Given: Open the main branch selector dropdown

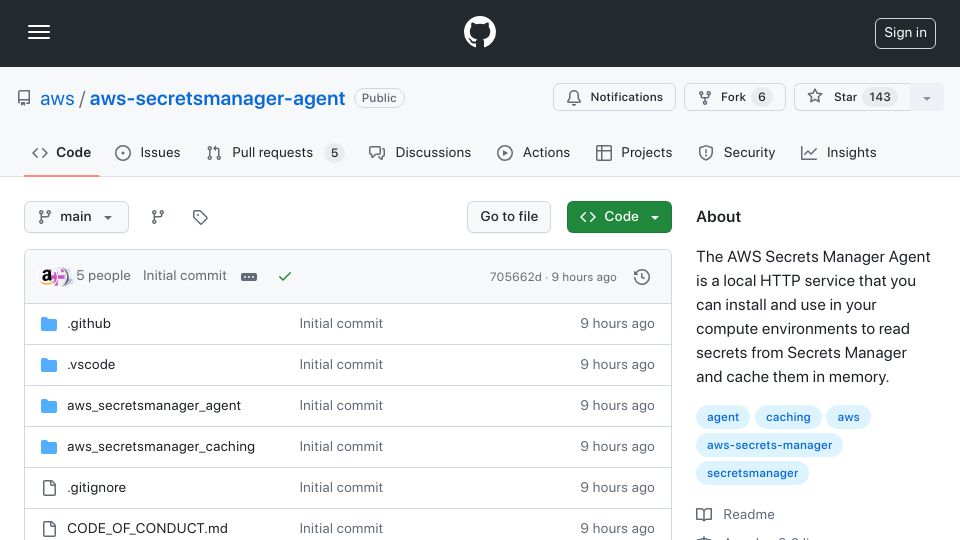Looking at the screenshot, I should coord(77,217).
